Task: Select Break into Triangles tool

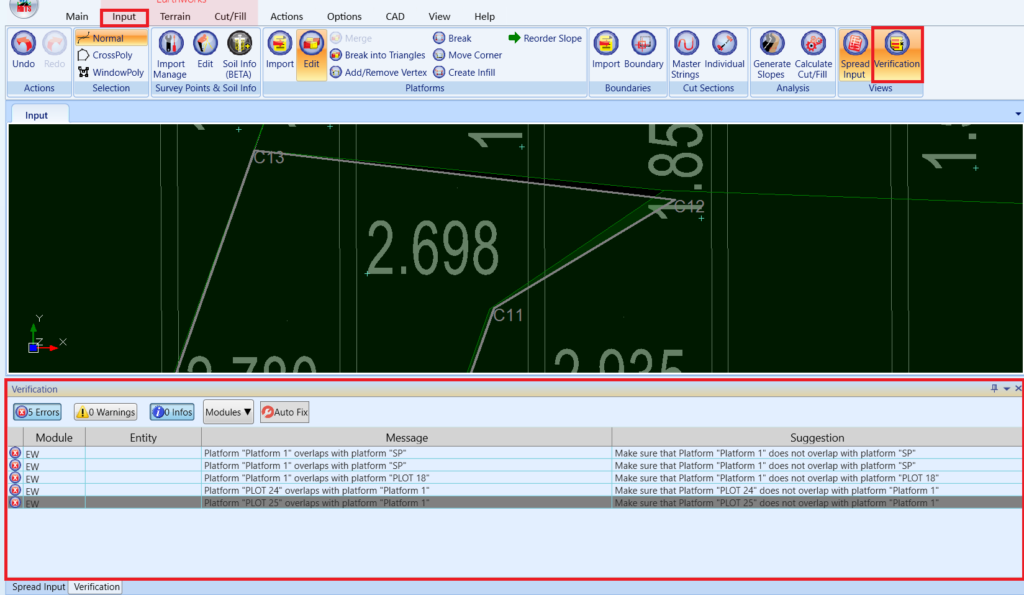Action: [377, 56]
